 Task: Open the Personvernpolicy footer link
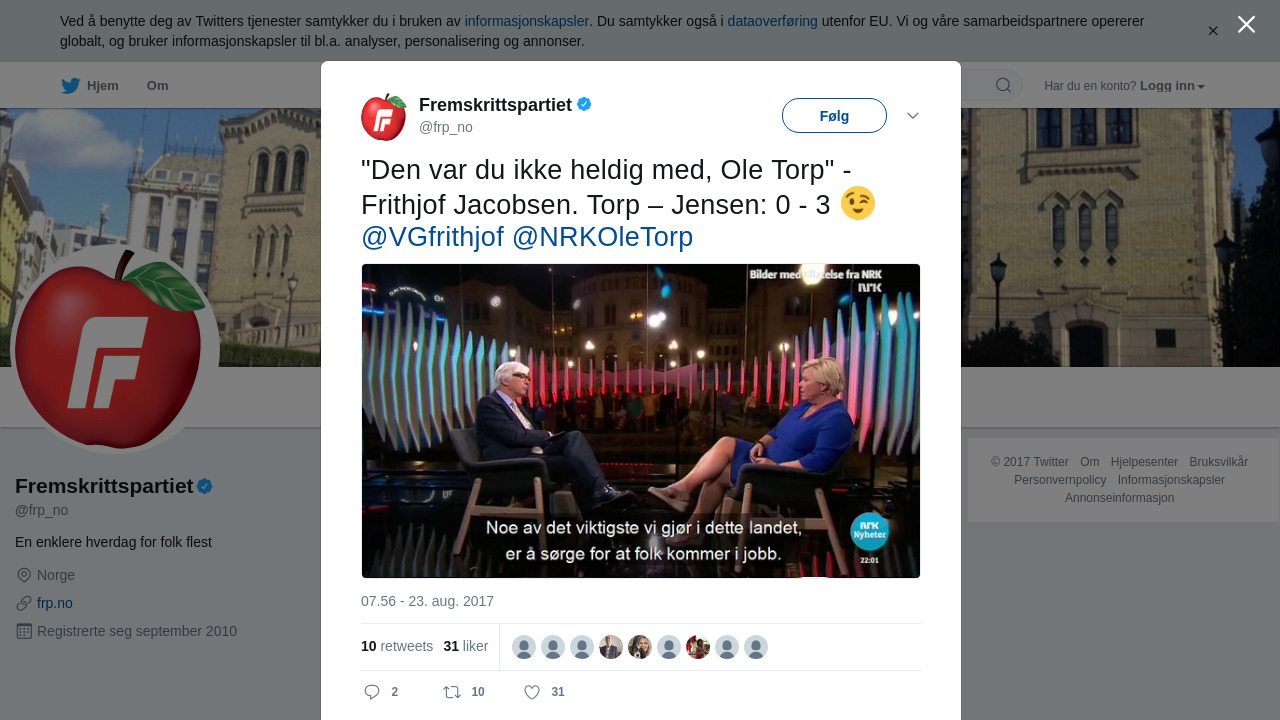point(1060,480)
